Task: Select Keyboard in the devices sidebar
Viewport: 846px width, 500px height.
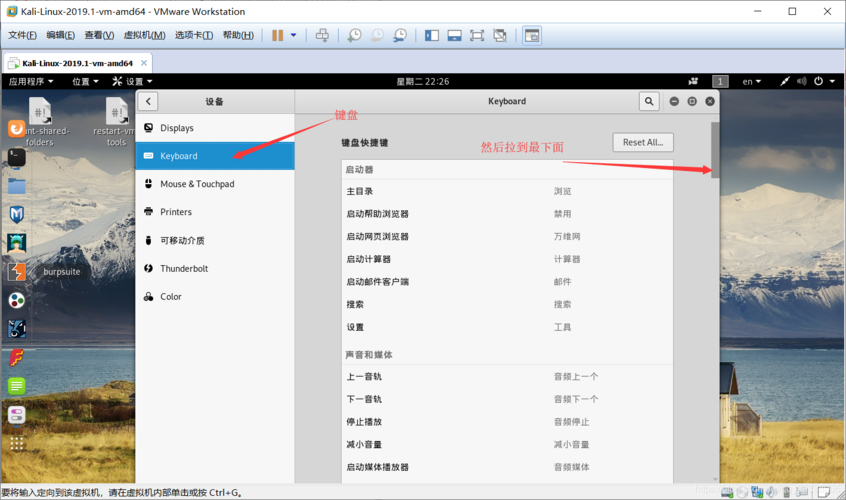Action: [x=215, y=156]
